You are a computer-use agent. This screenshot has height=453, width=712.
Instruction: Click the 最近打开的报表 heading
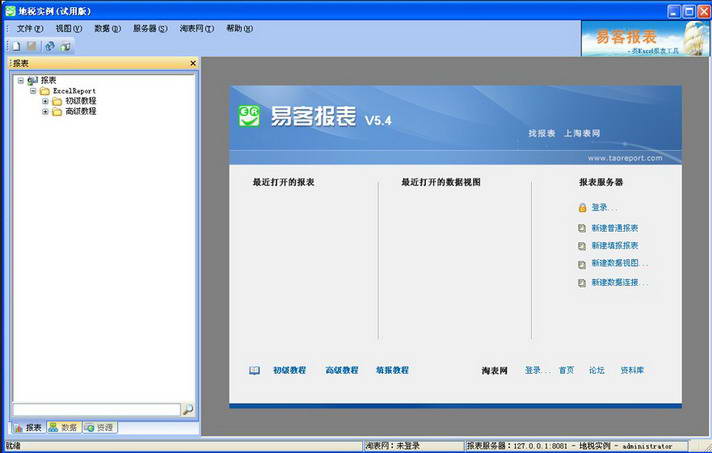click(x=283, y=182)
